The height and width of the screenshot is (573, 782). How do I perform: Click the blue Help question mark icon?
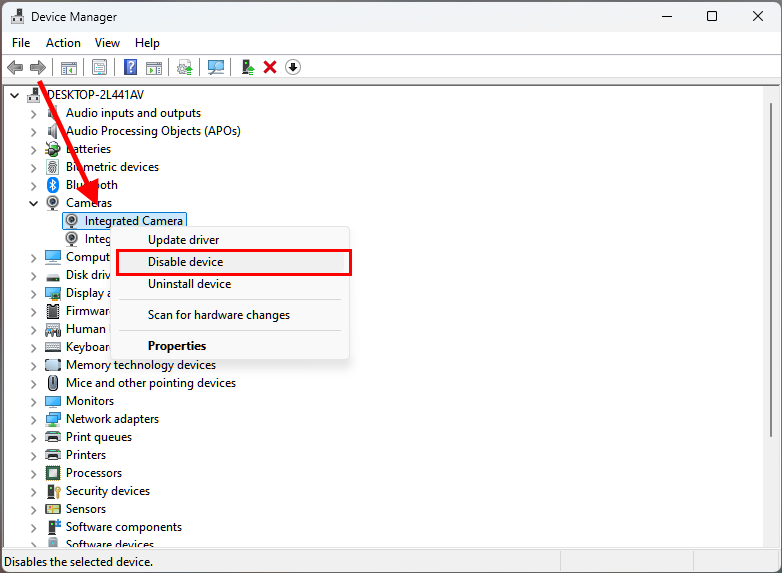pyautogui.click(x=130, y=67)
